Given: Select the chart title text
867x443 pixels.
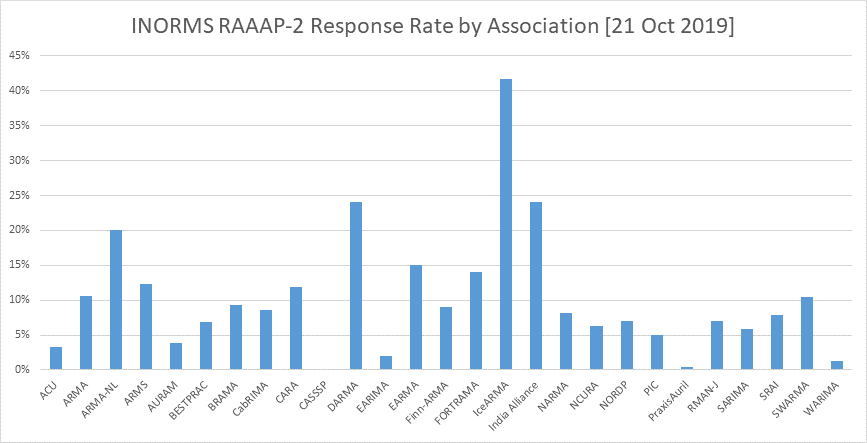Looking at the screenshot, I should coord(433,27).
